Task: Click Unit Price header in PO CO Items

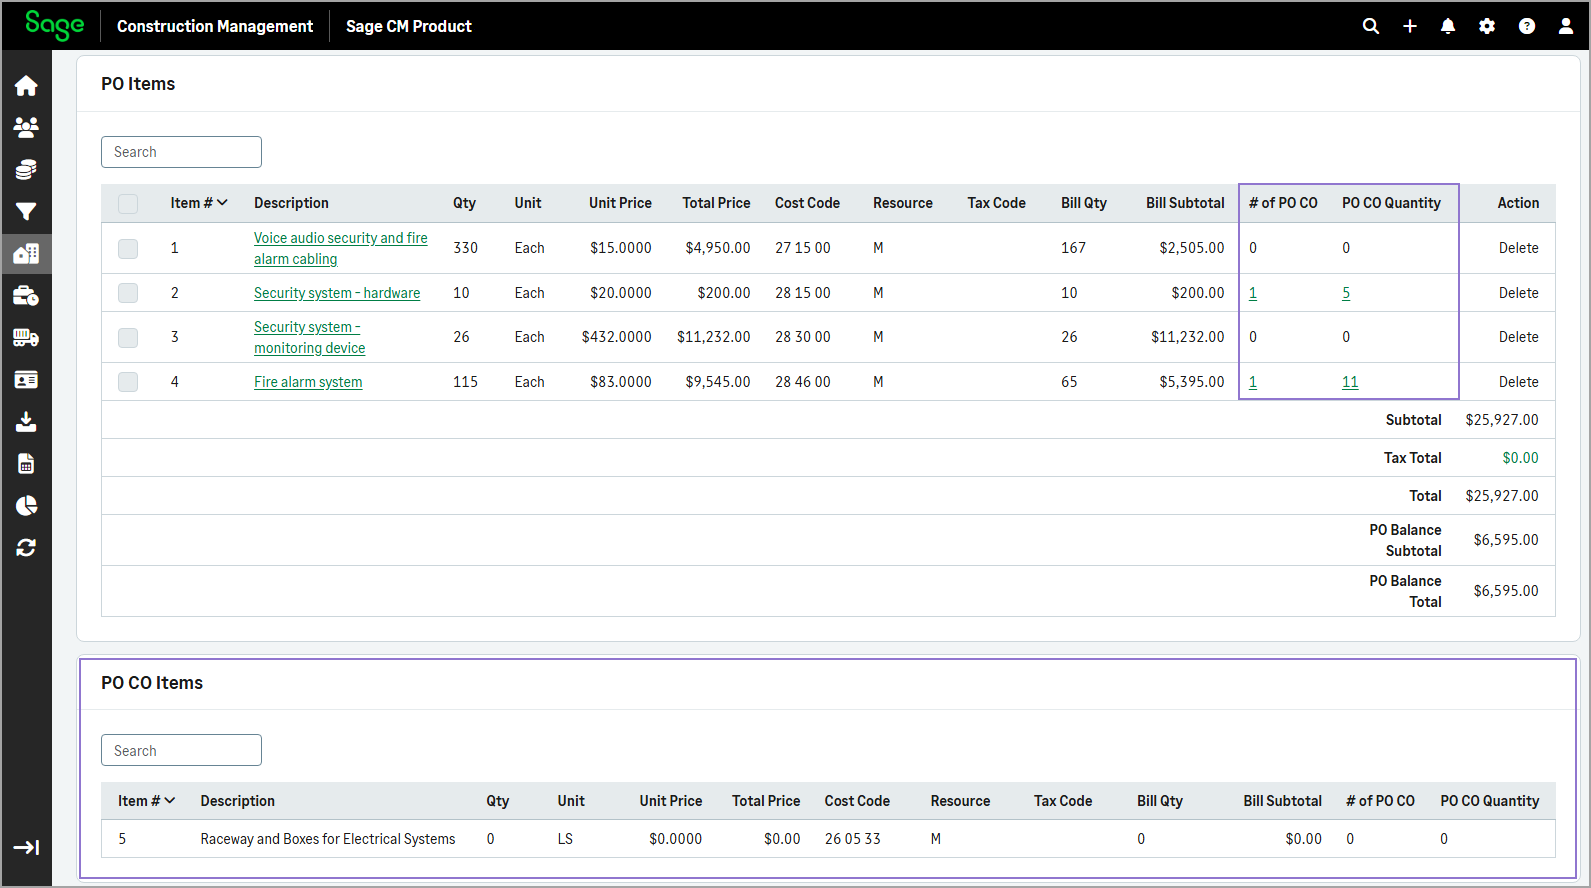Action: tap(670, 801)
